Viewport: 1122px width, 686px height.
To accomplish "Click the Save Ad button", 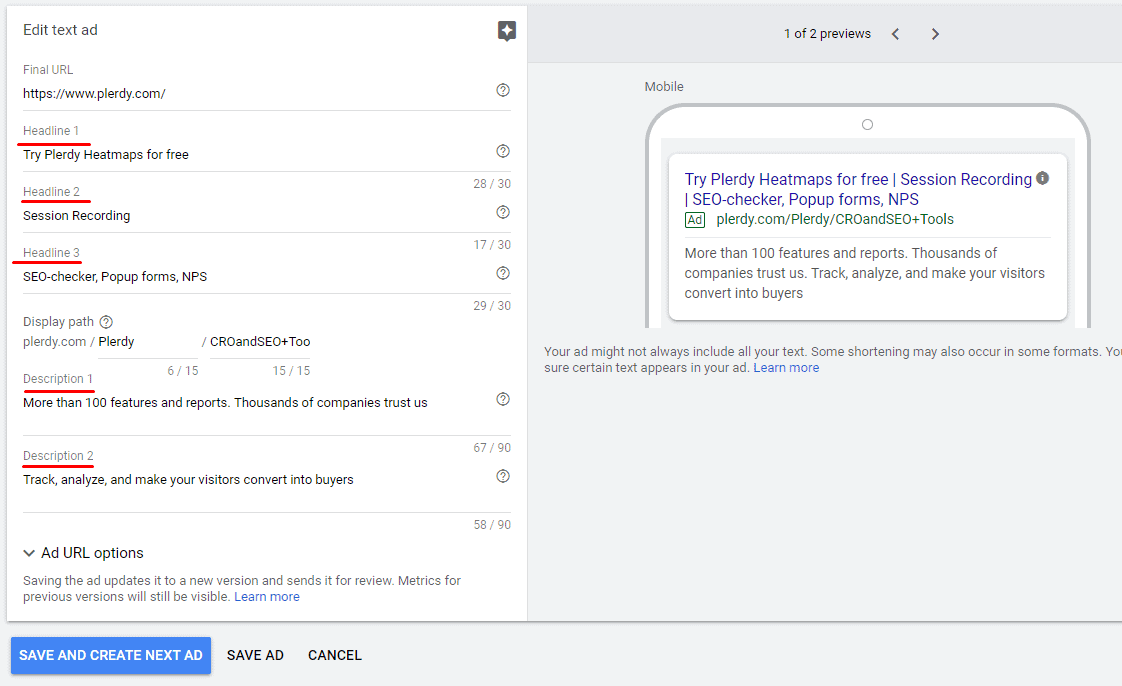I will 255,655.
